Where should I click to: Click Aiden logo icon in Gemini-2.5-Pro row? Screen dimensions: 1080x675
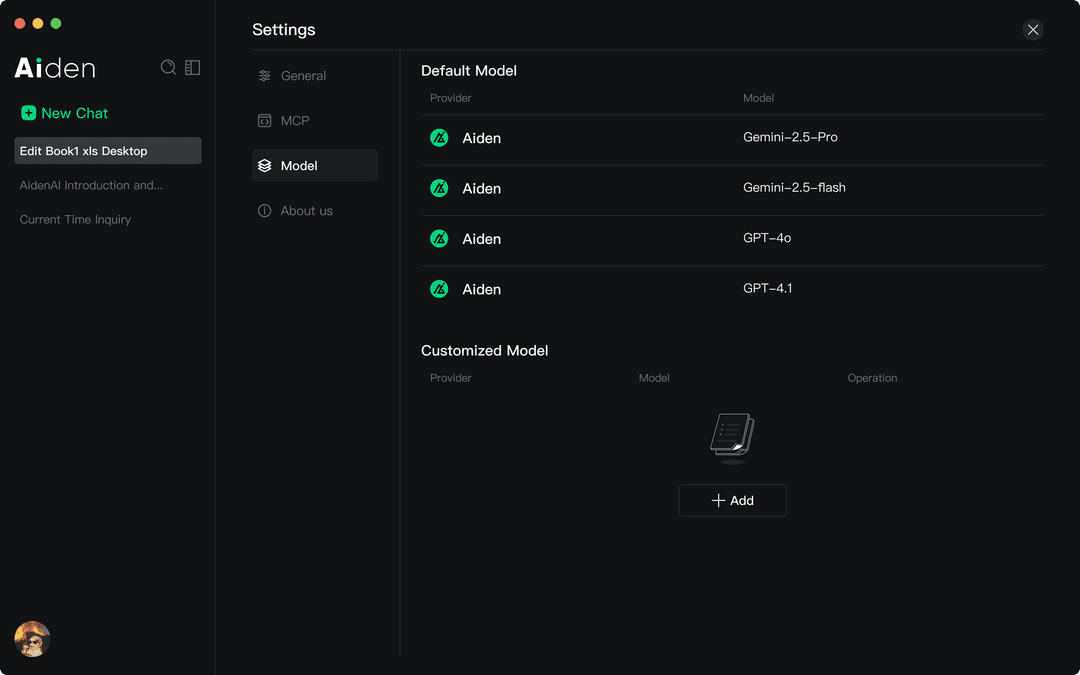(x=439, y=138)
